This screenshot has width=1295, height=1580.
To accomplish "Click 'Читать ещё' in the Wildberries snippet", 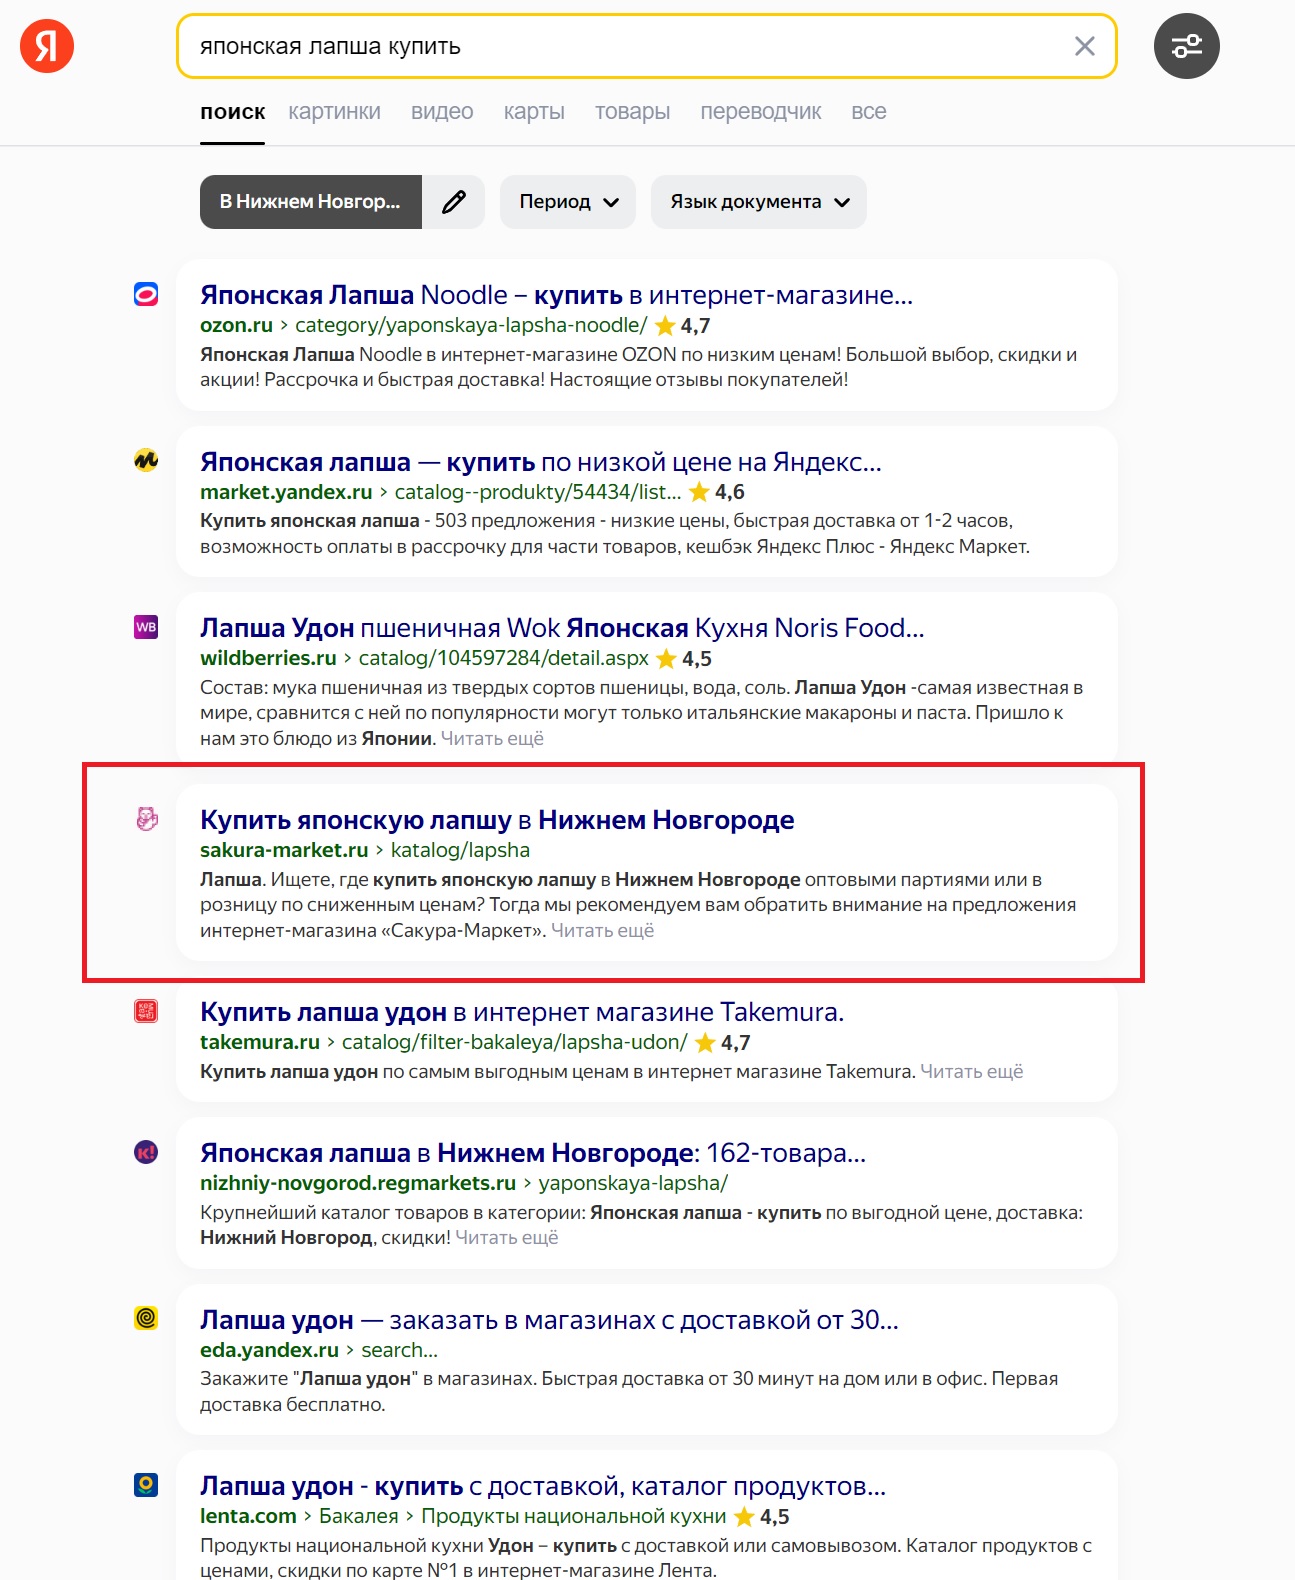I will (492, 739).
